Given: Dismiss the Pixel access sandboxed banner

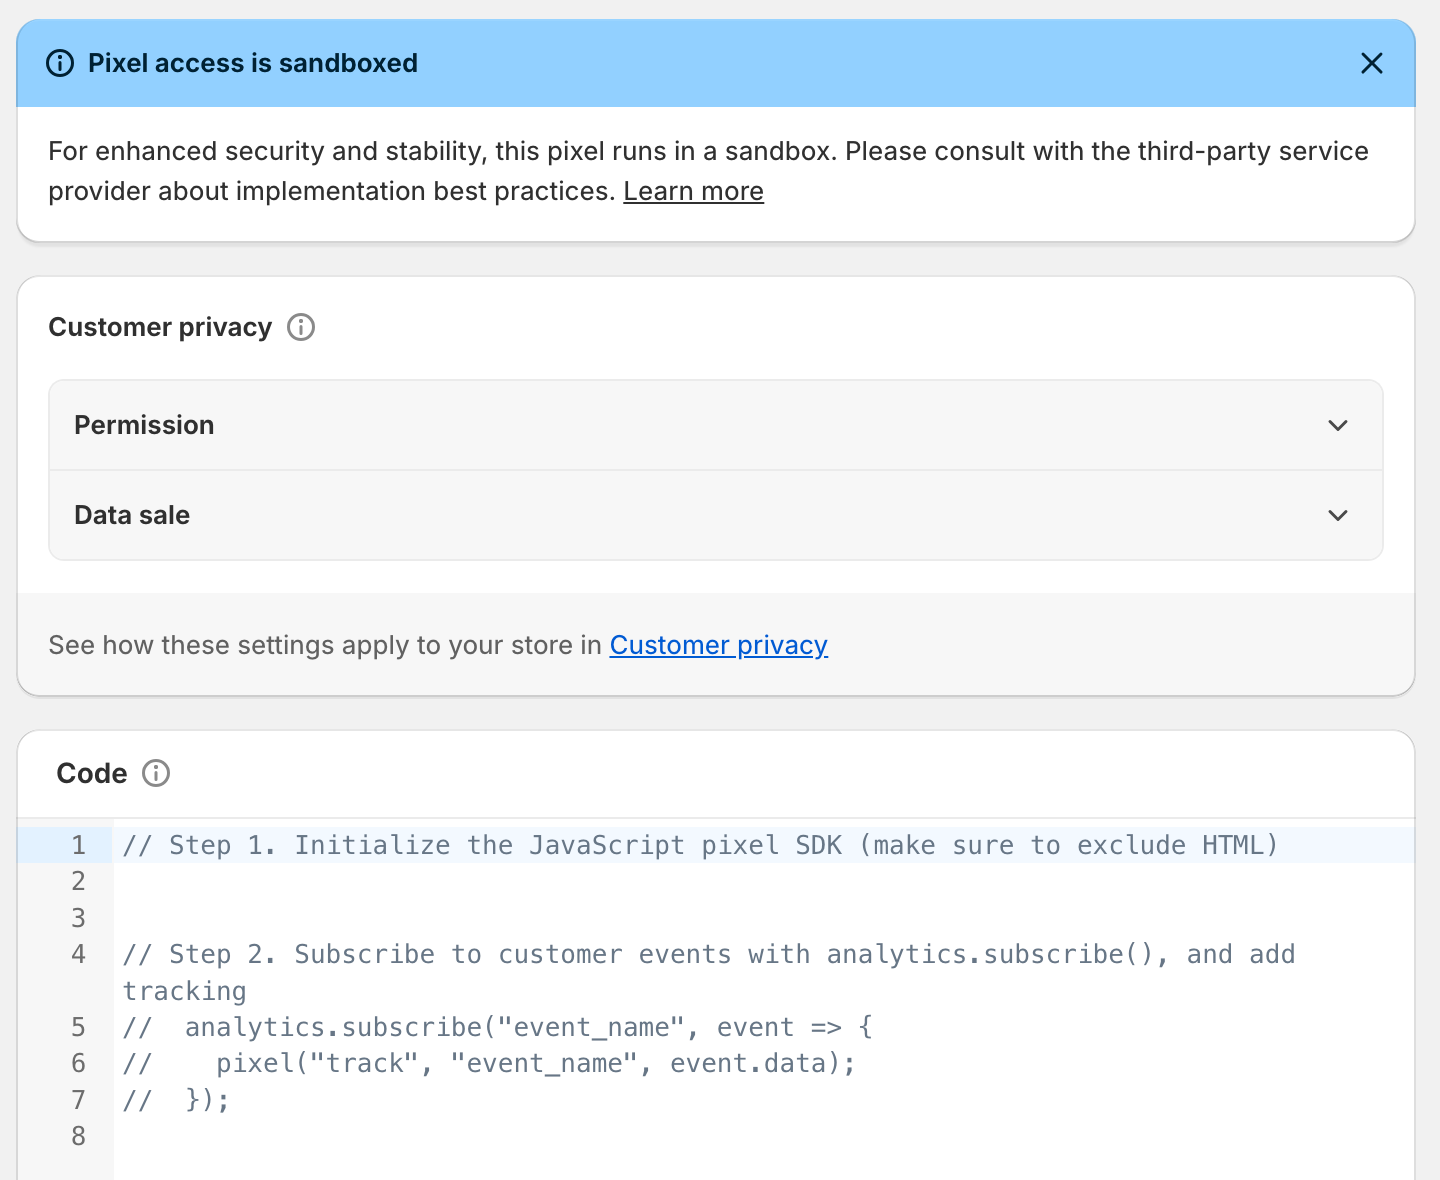Looking at the screenshot, I should tap(1371, 63).
